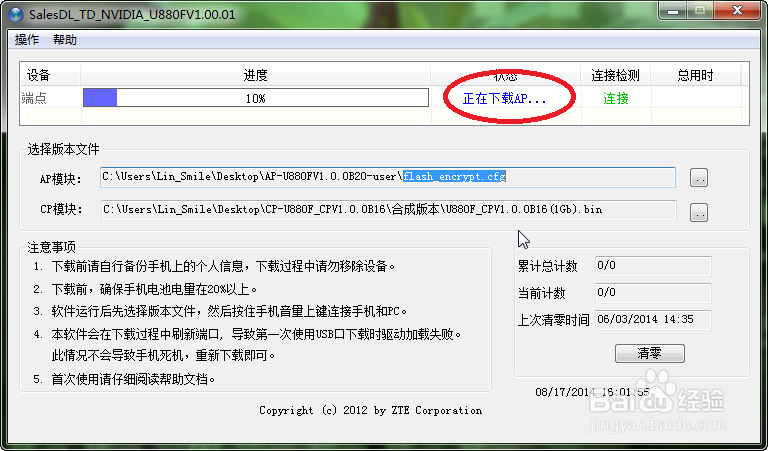Click the 累计总计数 label
This screenshot has height=451, width=768.
pyautogui.click(x=548, y=266)
